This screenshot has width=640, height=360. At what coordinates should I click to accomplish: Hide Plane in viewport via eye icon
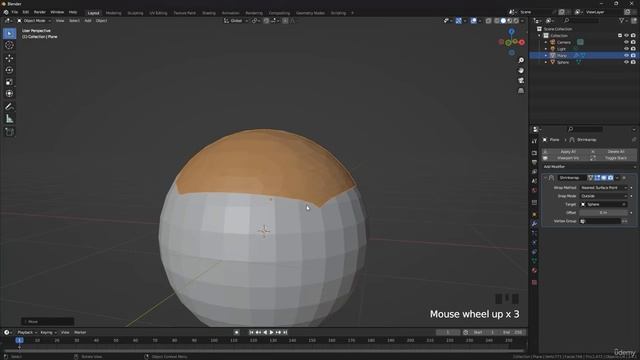(x=627, y=55)
